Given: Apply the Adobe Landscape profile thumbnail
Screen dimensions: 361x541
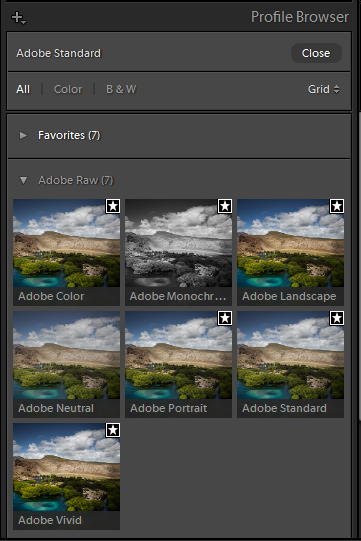Looking at the screenshot, I should 291,252.
